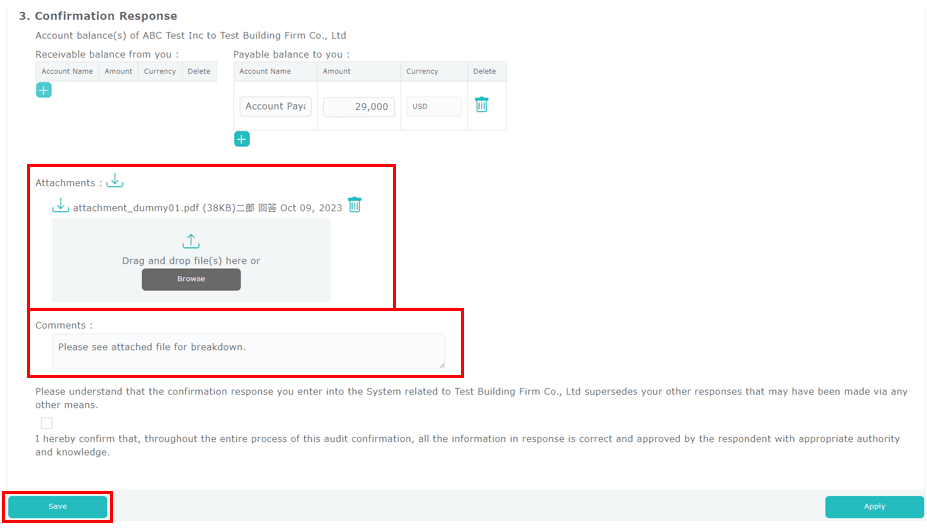Image resolution: width=927 pixels, height=528 pixels.
Task: Click into the Comments text box
Action: tap(247, 350)
